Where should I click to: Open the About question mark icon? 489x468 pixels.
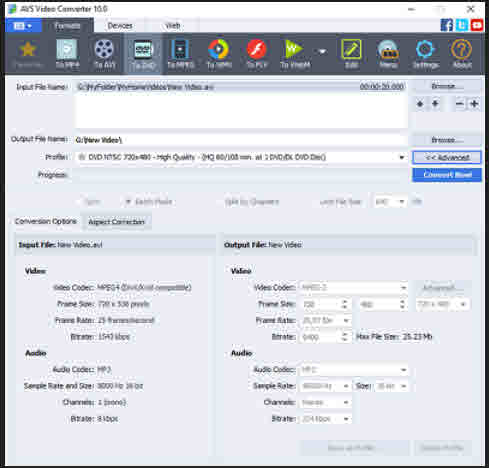tap(462, 54)
